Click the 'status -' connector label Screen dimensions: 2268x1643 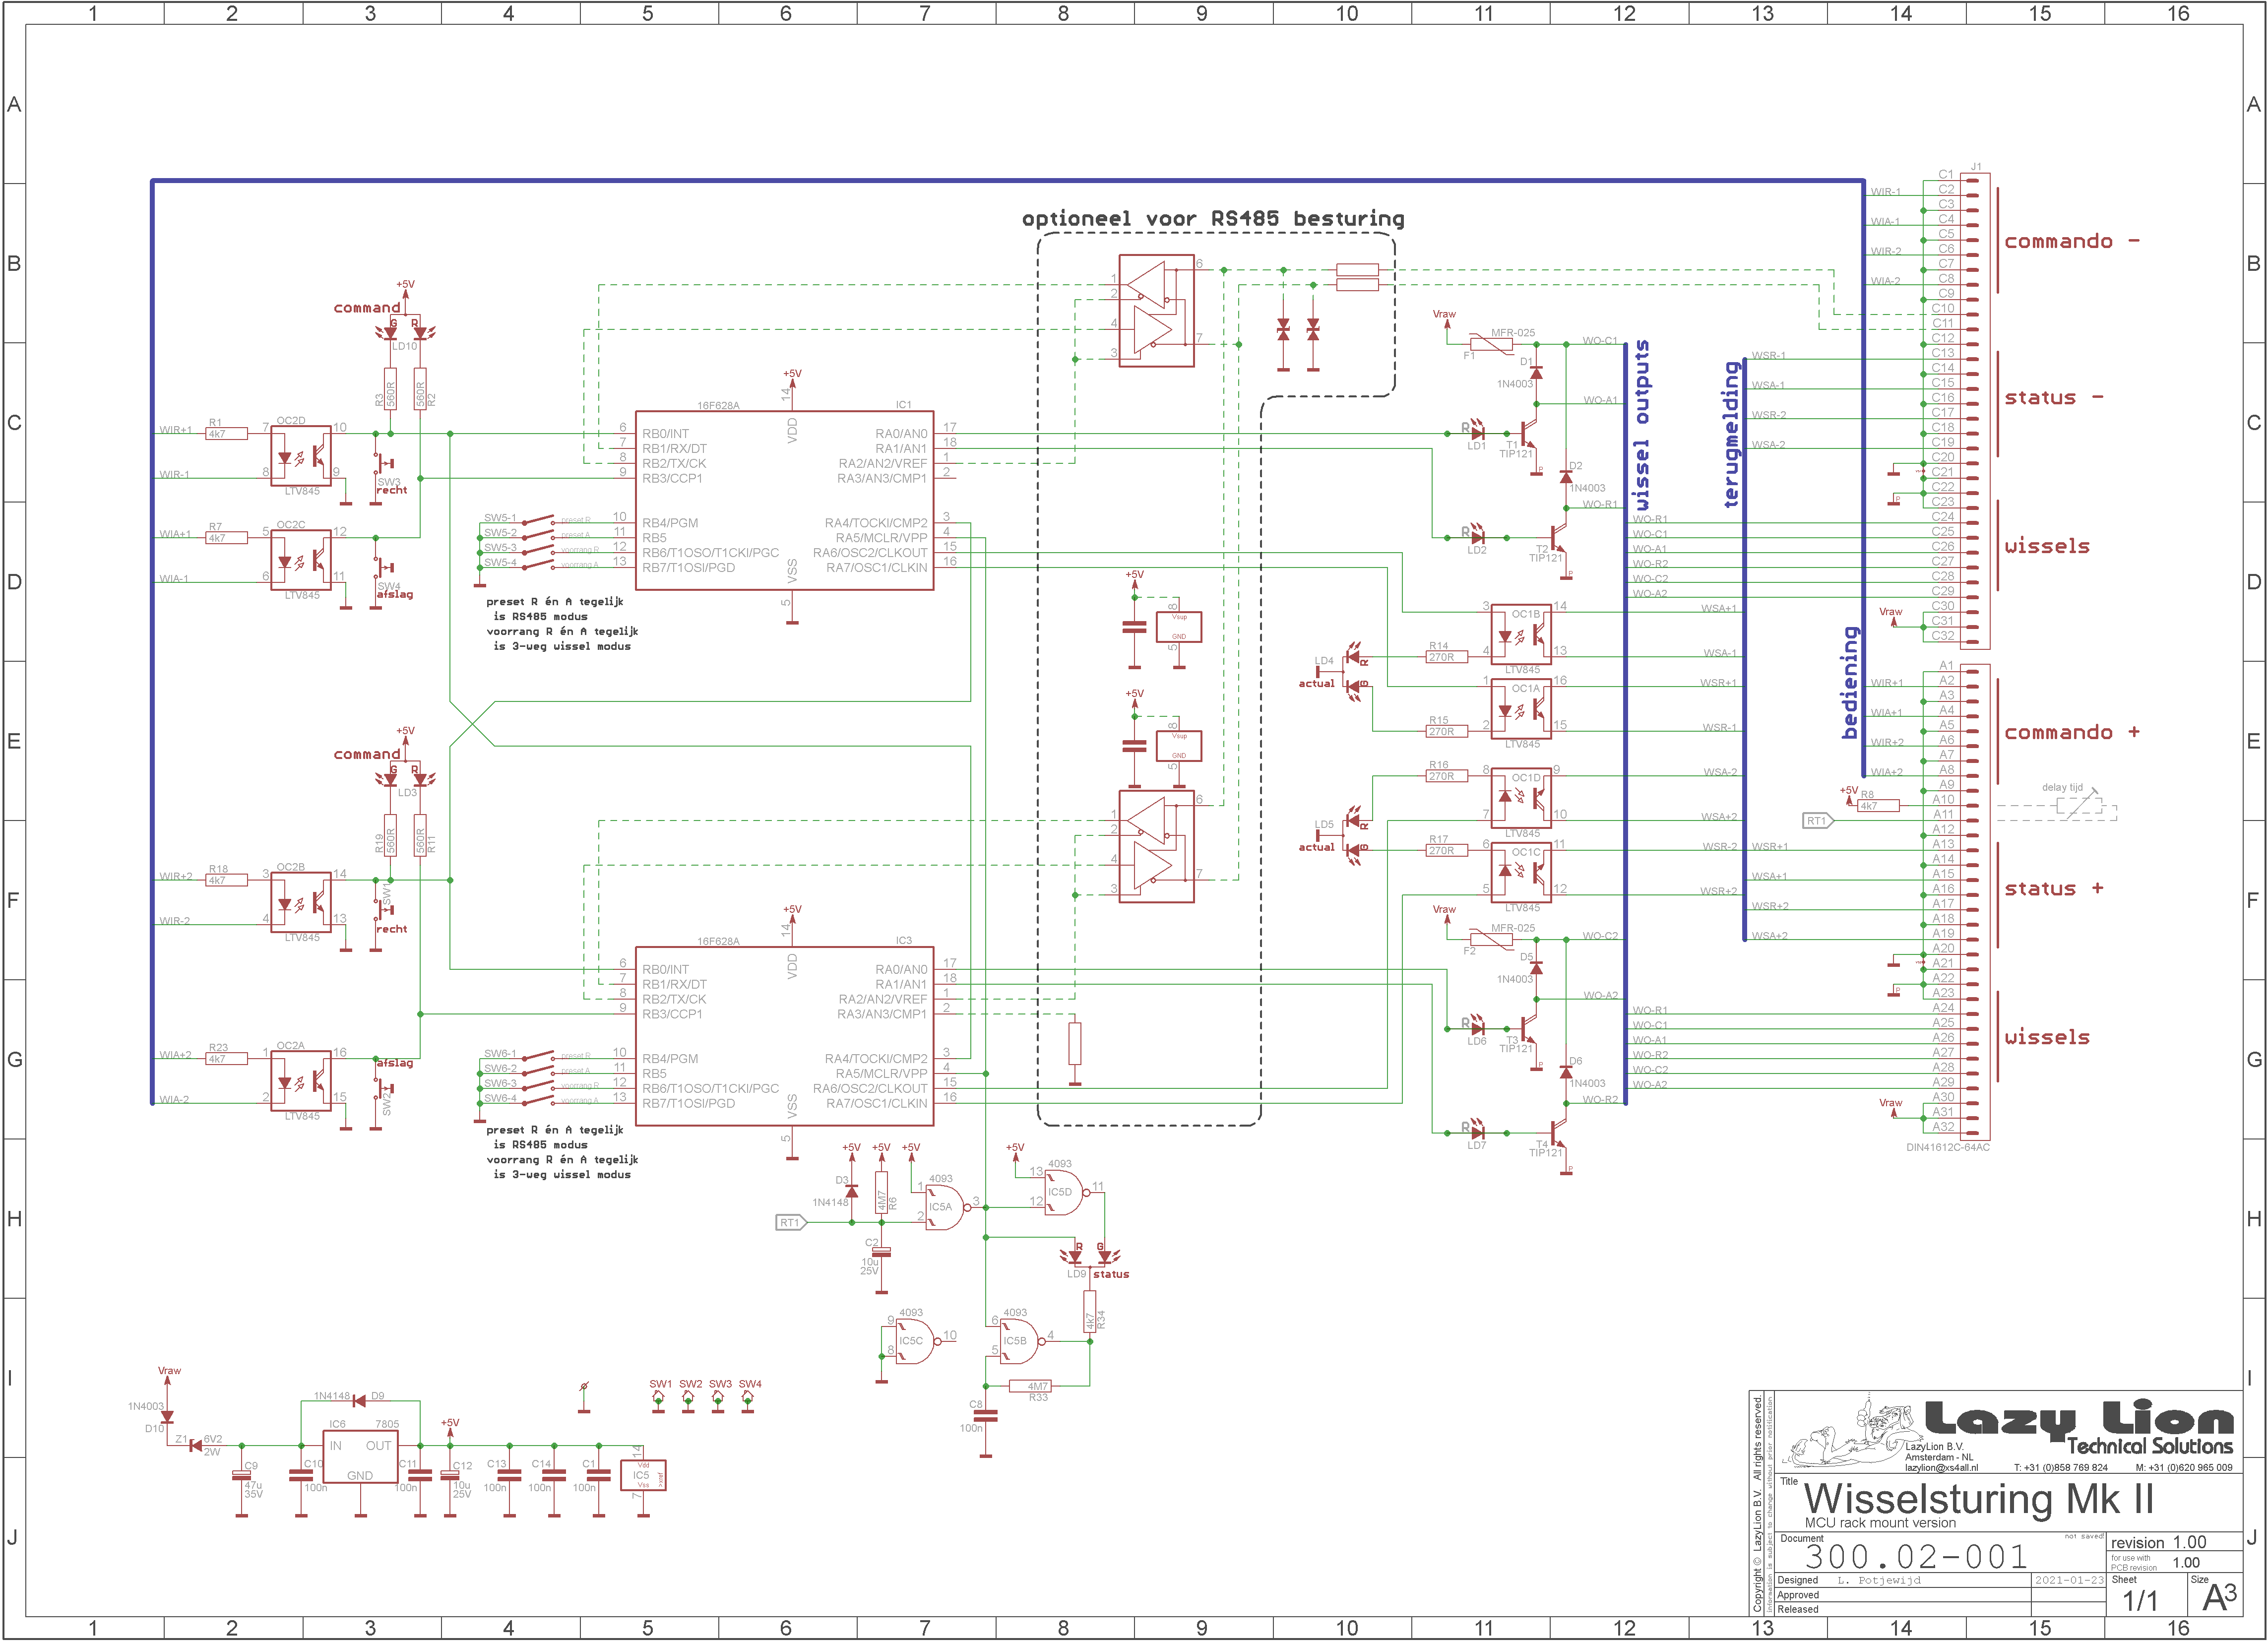[2054, 397]
